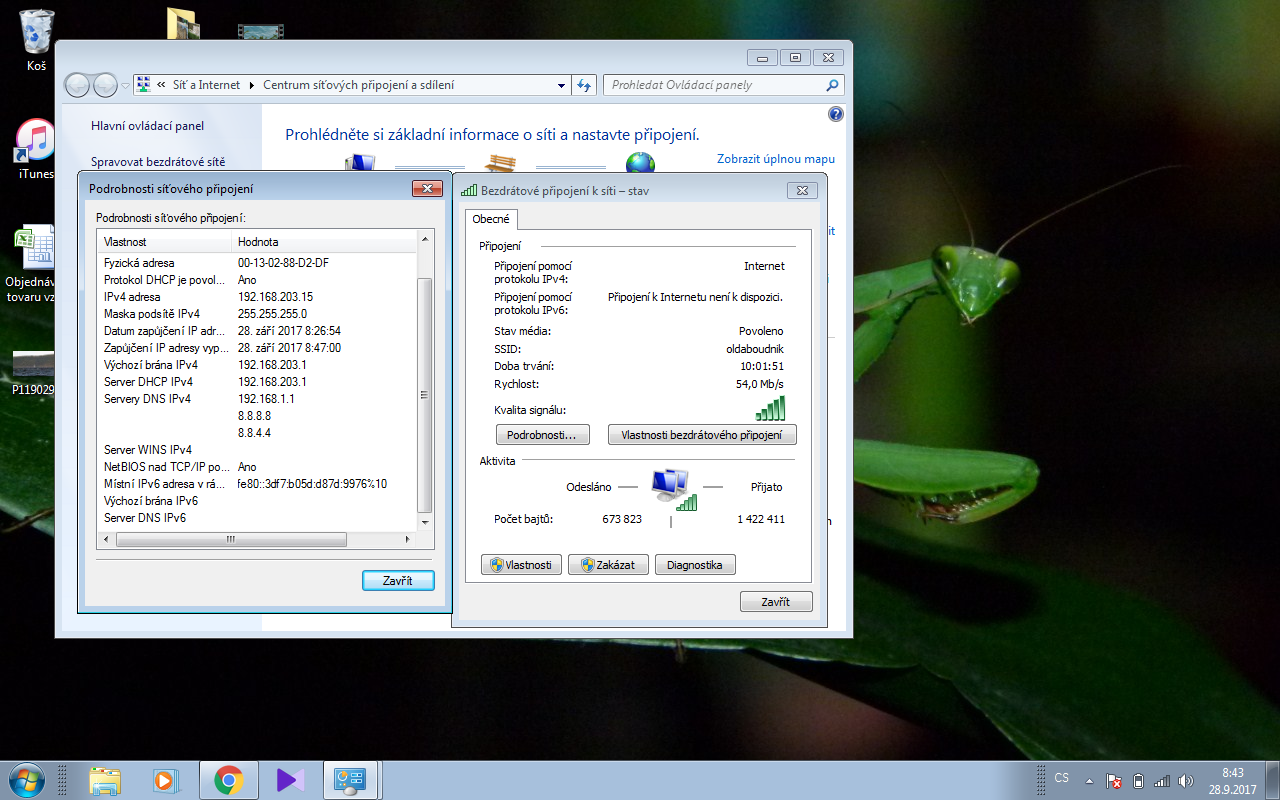The width and height of the screenshot is (1280, 800).
Task: Open the address bar history dropdown
Action: tap(562, 86)
